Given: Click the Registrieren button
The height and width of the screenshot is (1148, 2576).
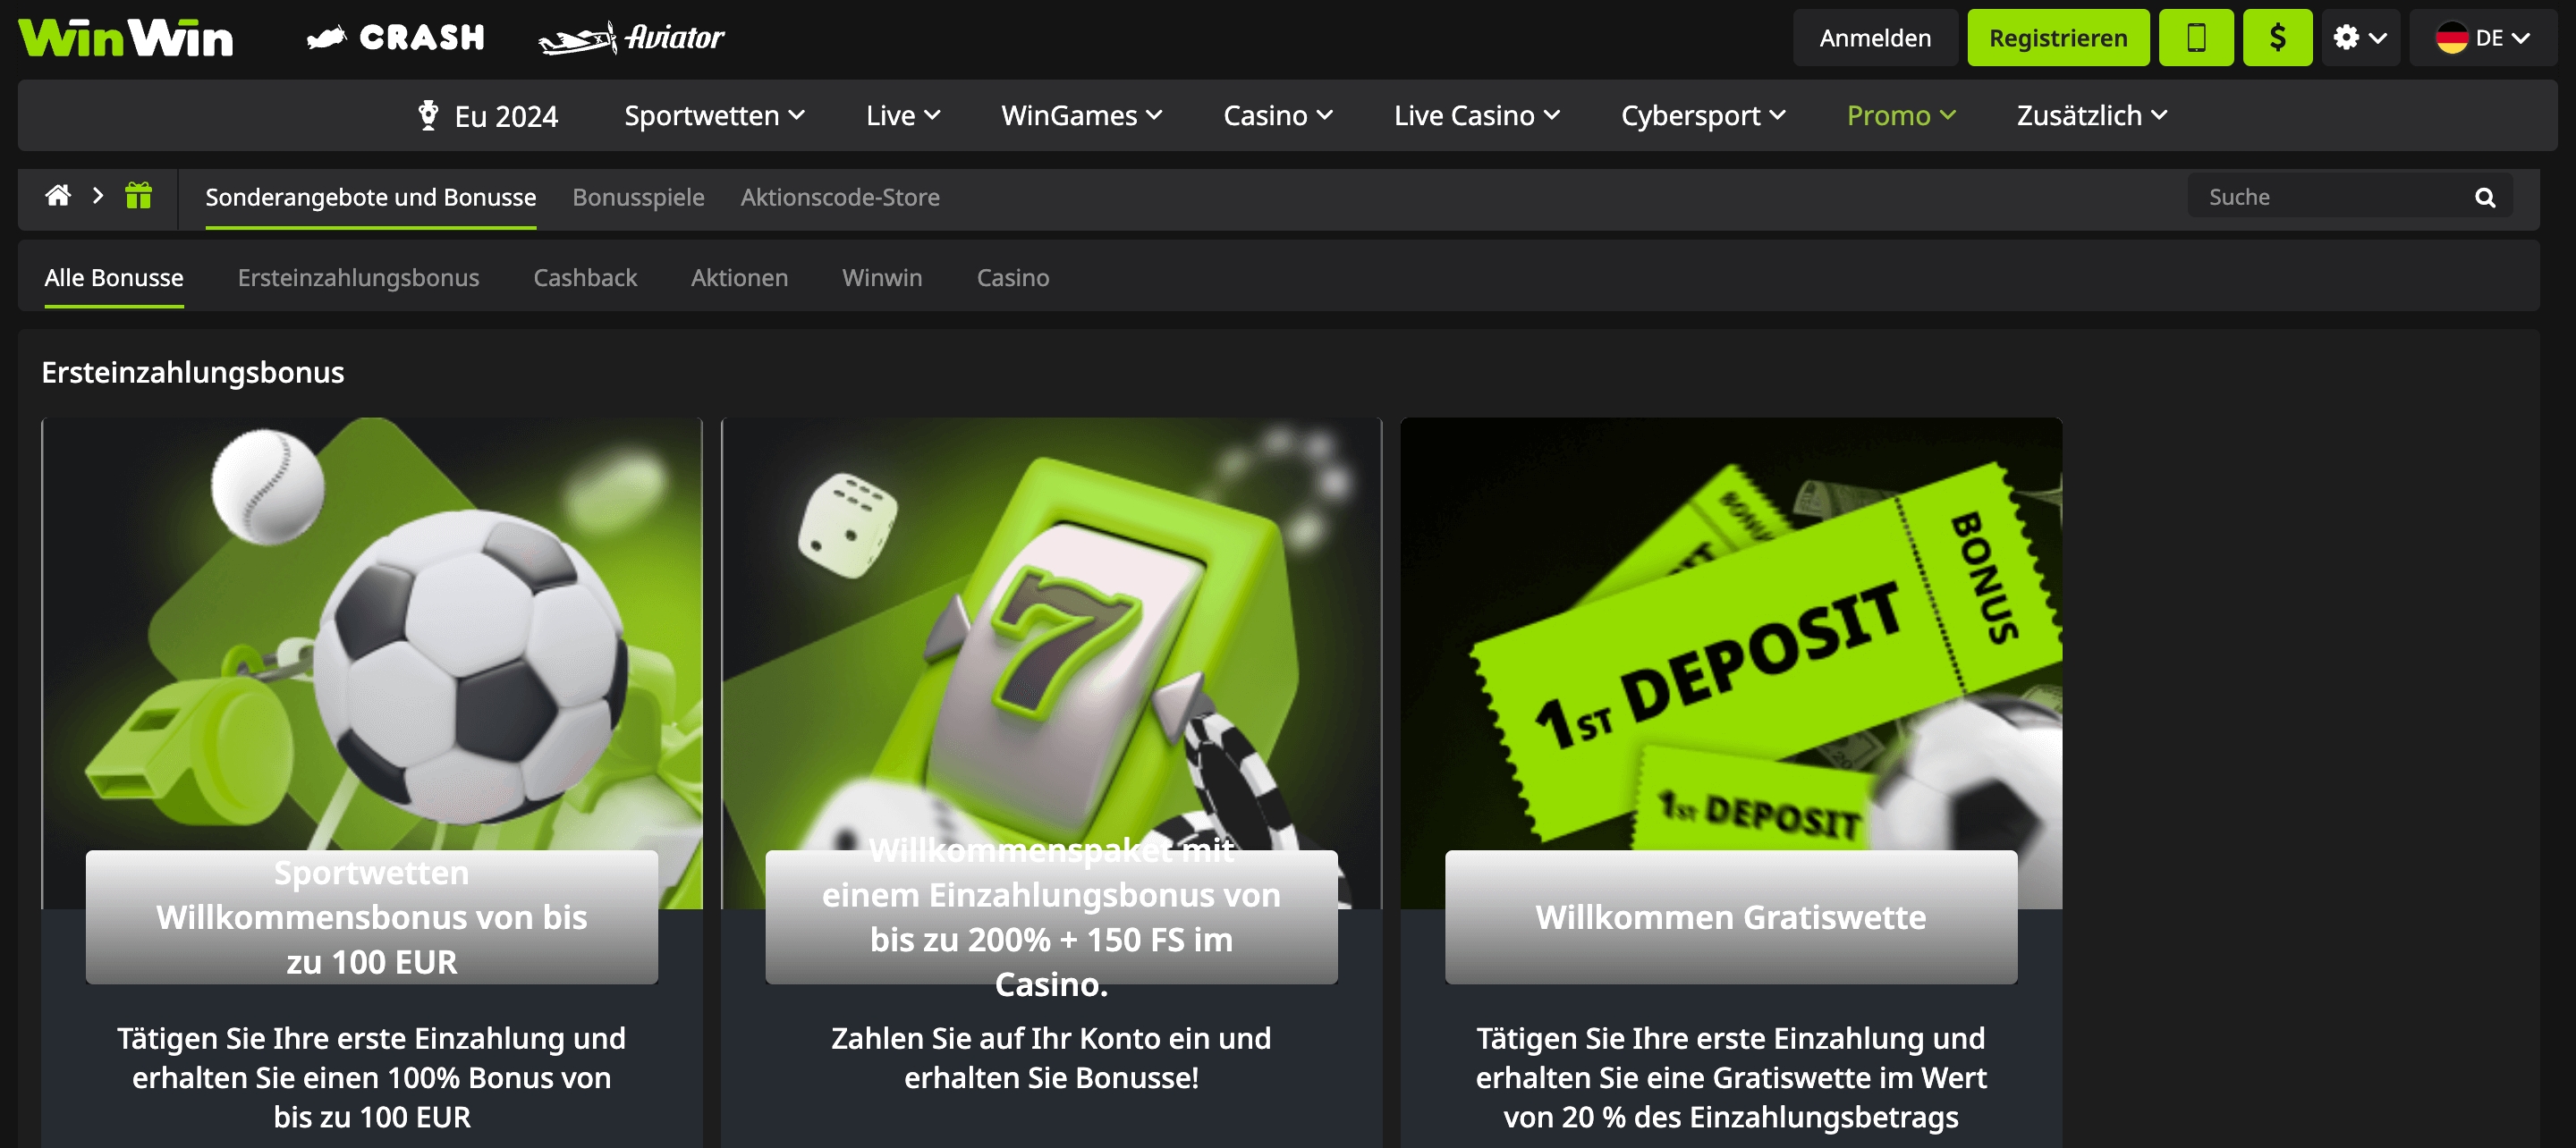Looking at the screenshot, I should 2057,38.
